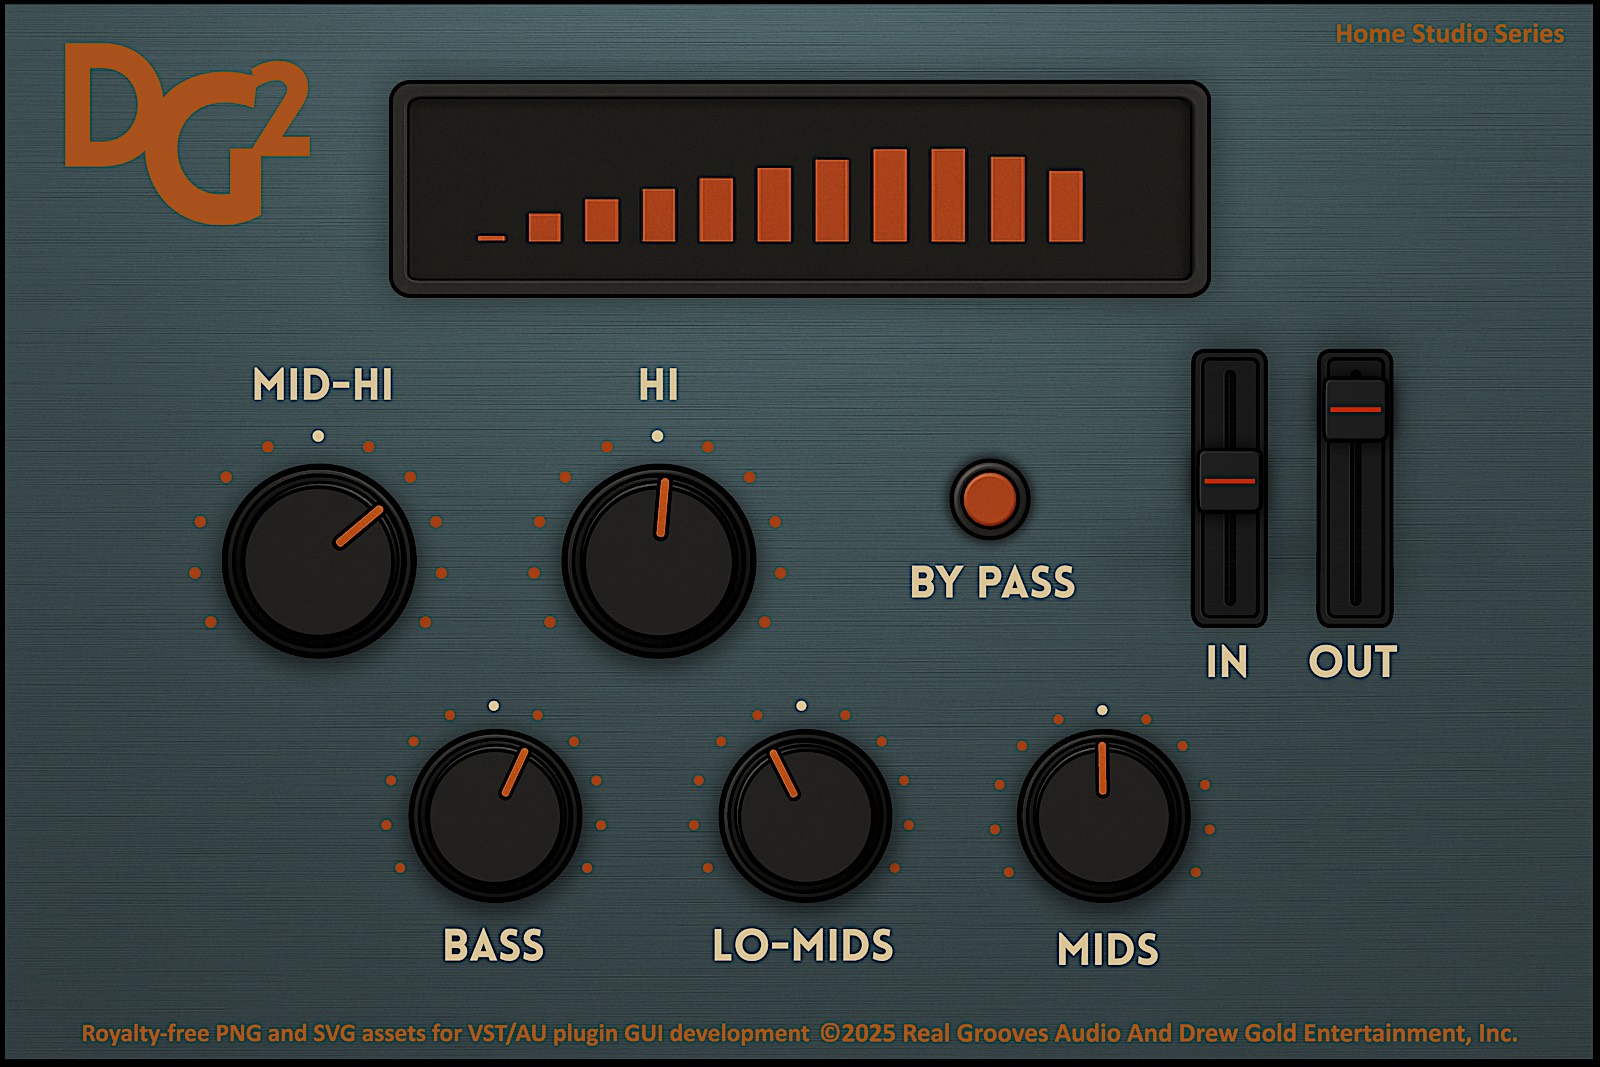1600x1067 pixels.
Task: Click white center dot above MID-HI knob
Action: click(318, 436)
